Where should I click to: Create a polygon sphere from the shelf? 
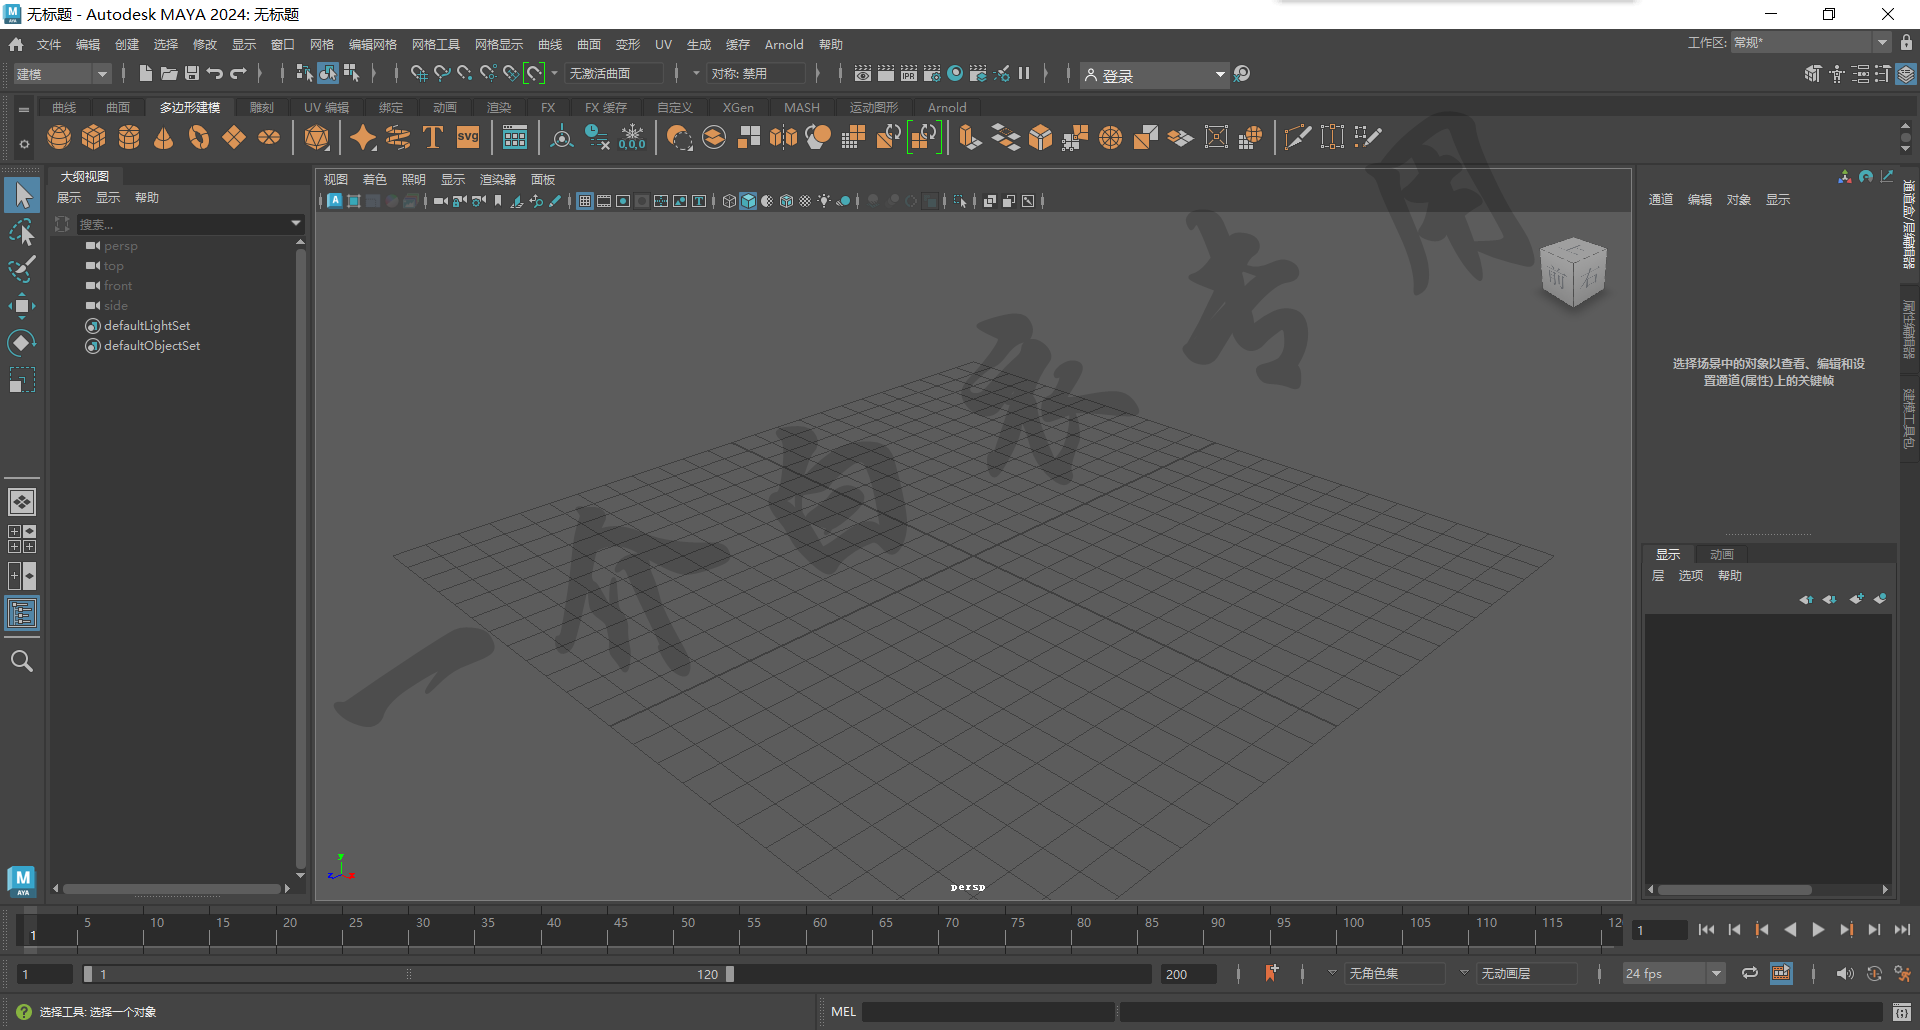[59, 137]
